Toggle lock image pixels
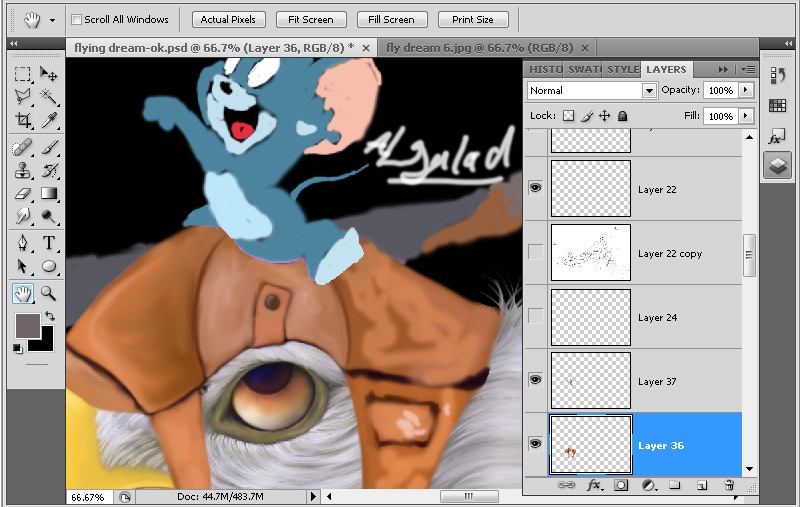The height and width of the screenshot is (507, 800). (x=587, y=116)
